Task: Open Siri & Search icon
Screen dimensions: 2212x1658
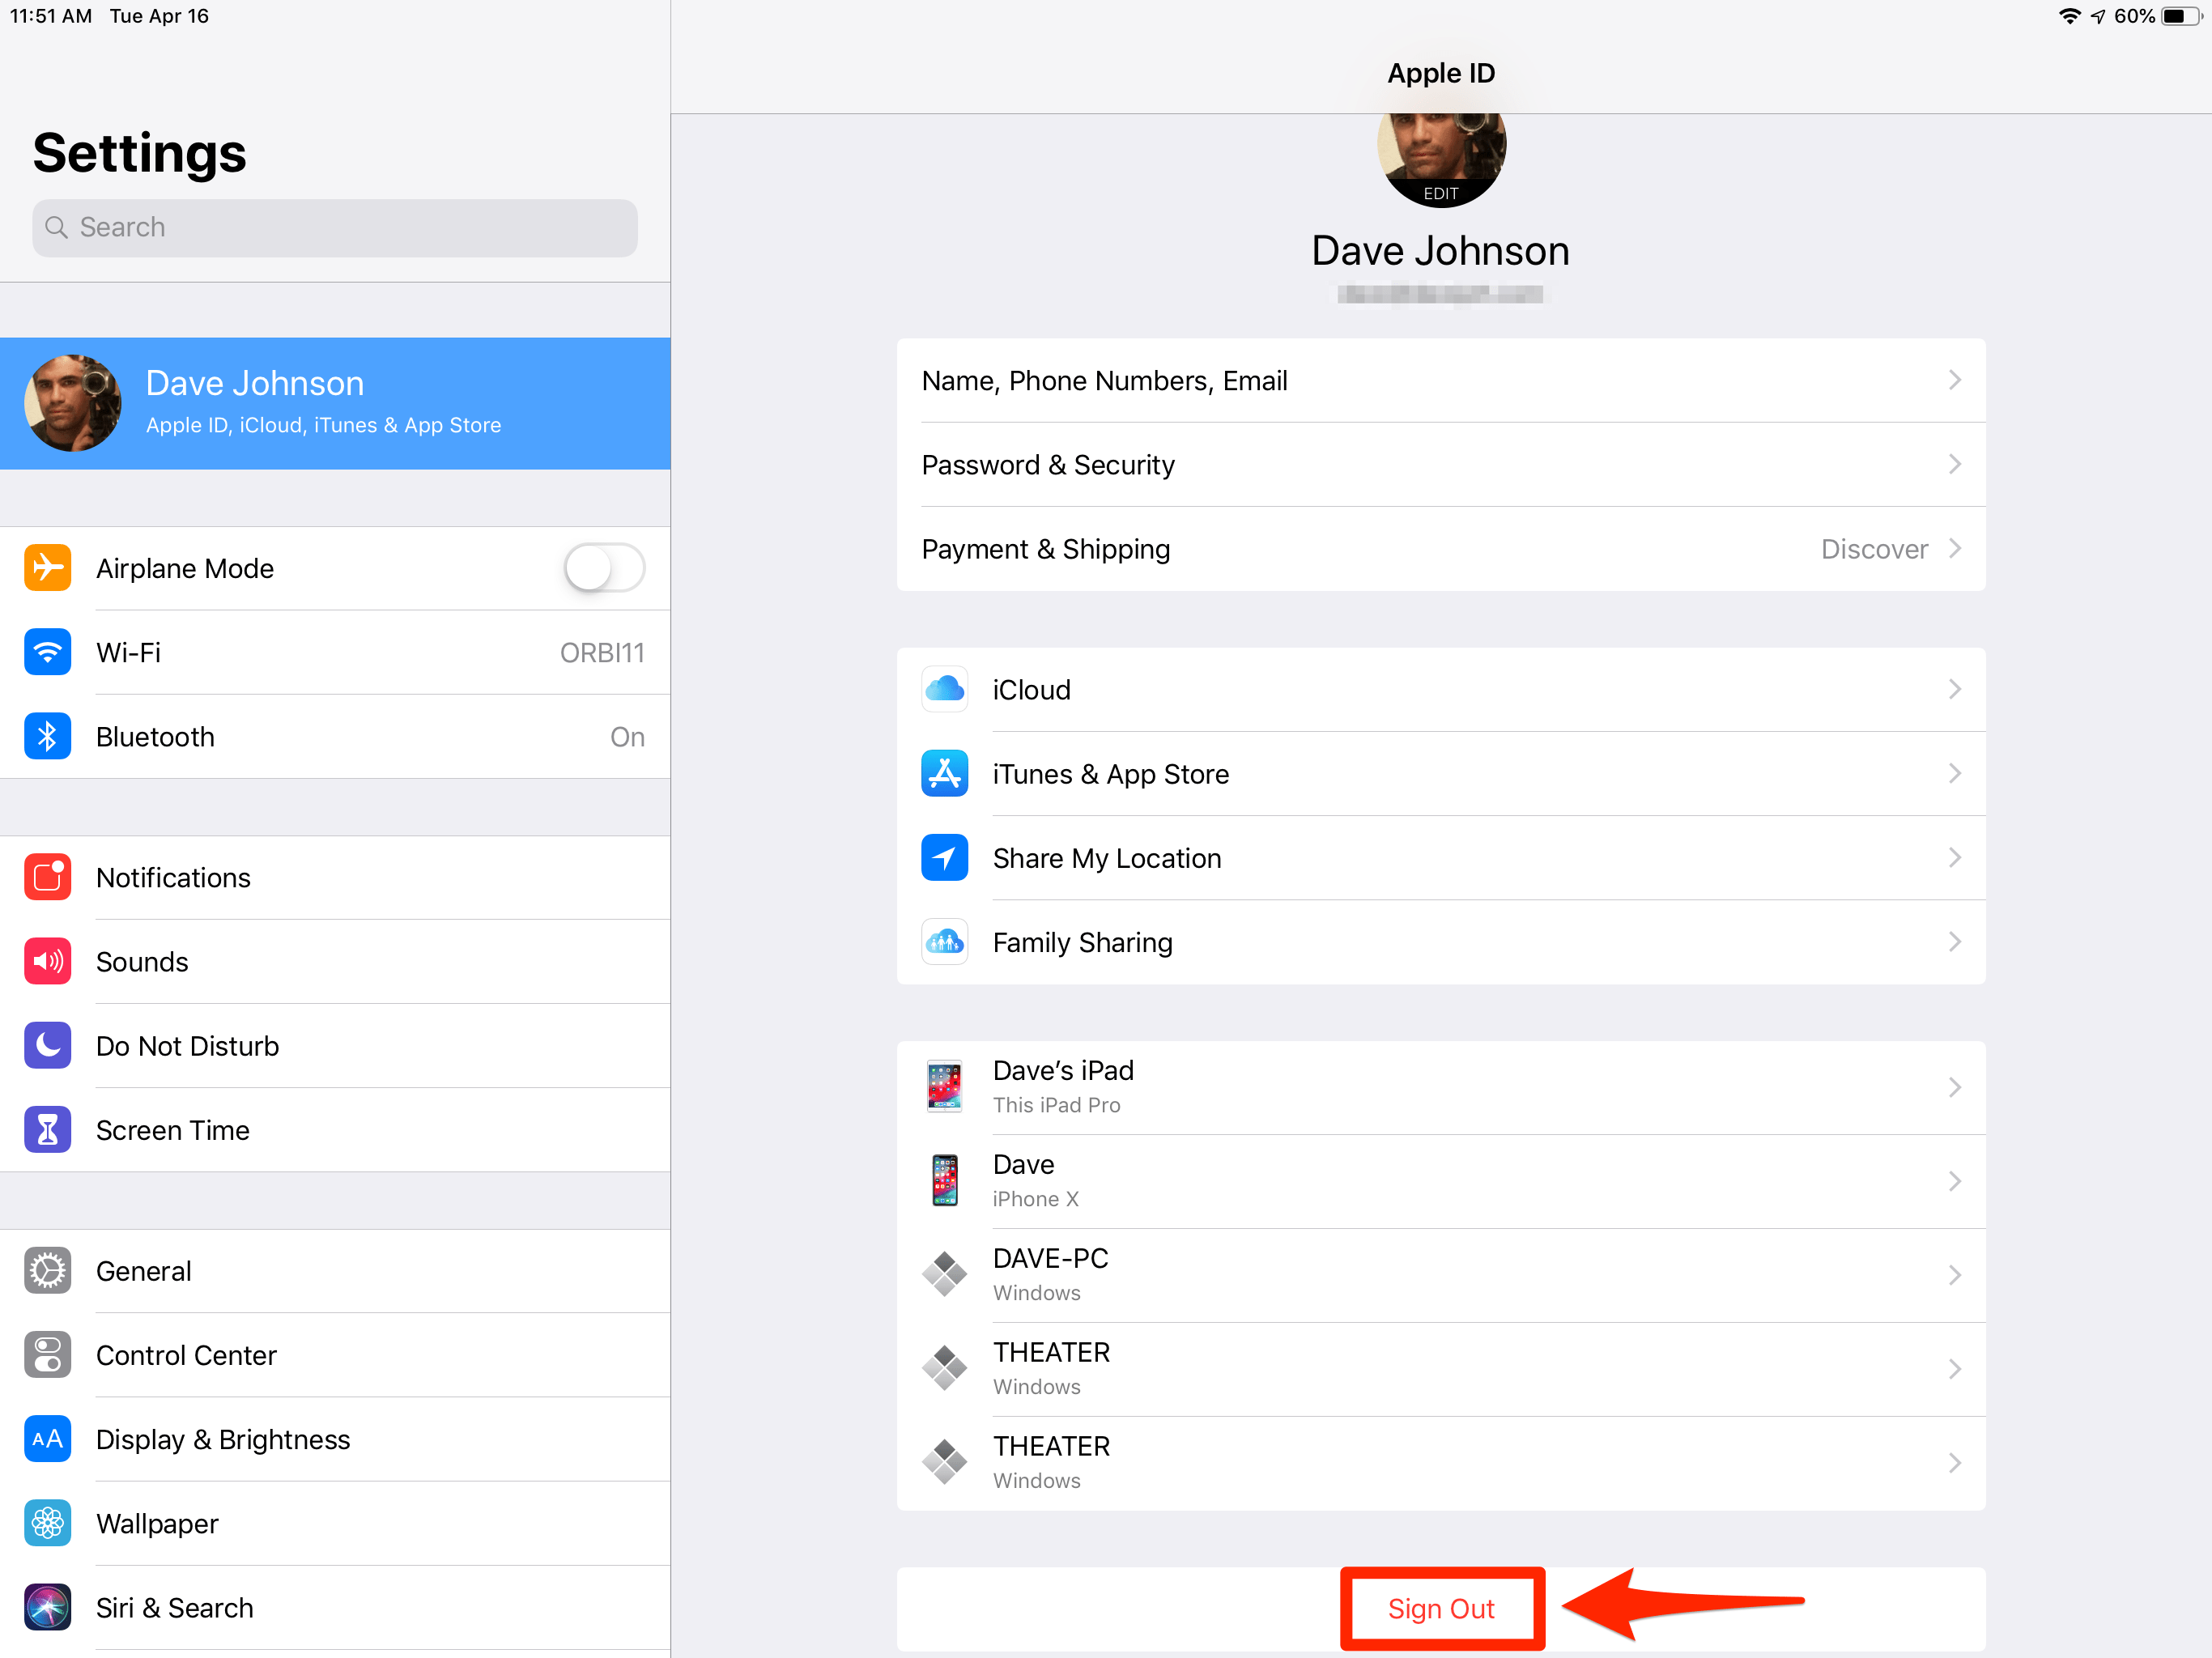Action: click(x=47, y=1607)
